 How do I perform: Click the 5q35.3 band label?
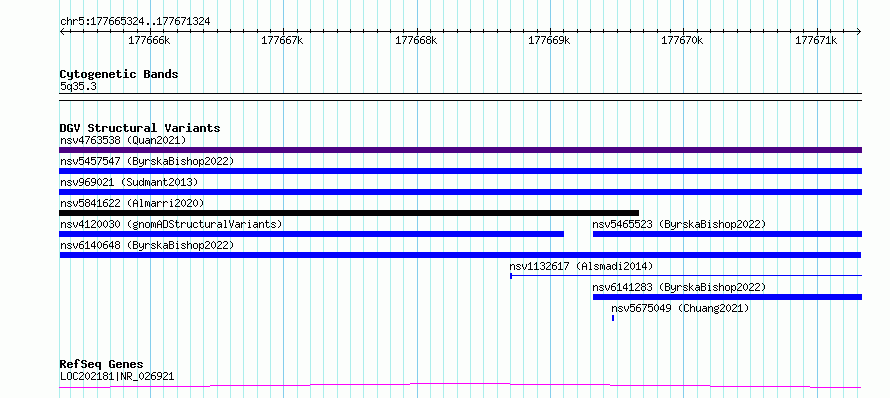(78, 87)
